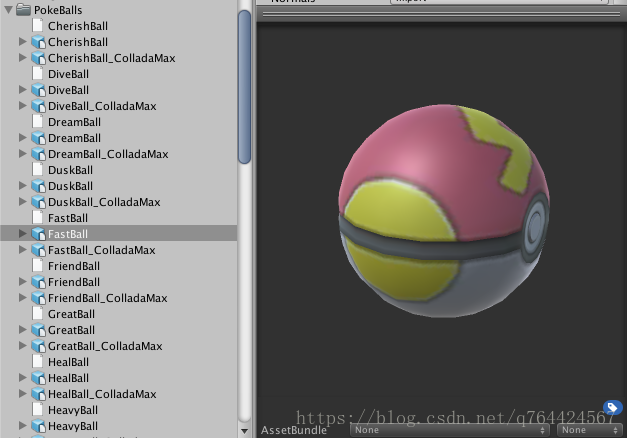Select the FastBall file page icon
Screen dimensions: 627x438
click(x=38, y=218)
